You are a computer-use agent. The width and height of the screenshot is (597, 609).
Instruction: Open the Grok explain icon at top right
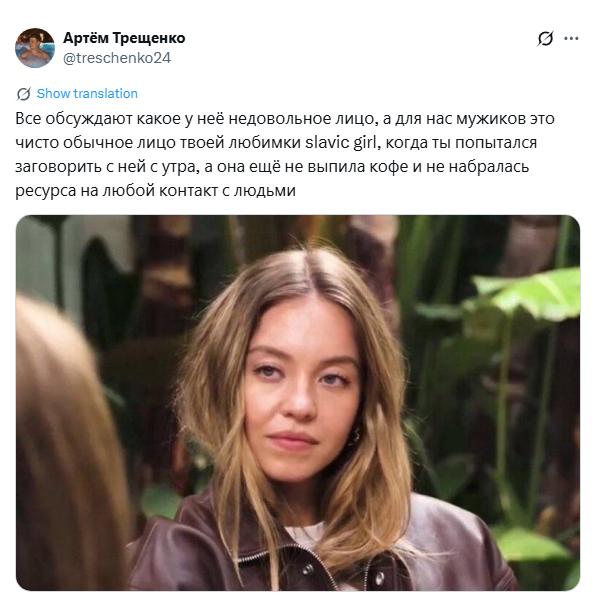point(545,38)
